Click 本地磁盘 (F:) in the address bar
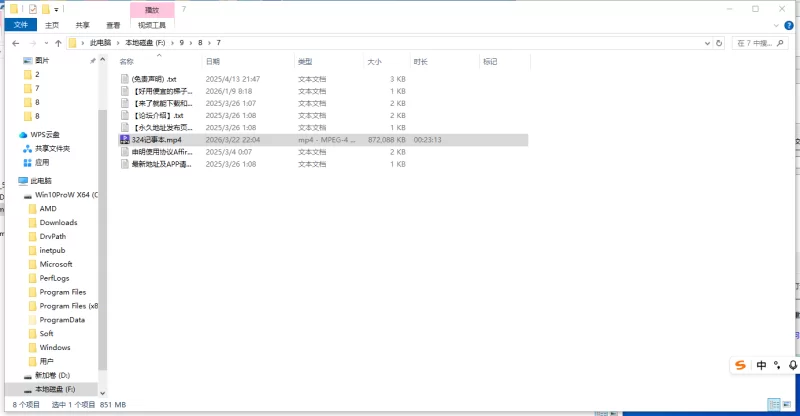Screen dimensions: 800x416 (x=145, y=43)
